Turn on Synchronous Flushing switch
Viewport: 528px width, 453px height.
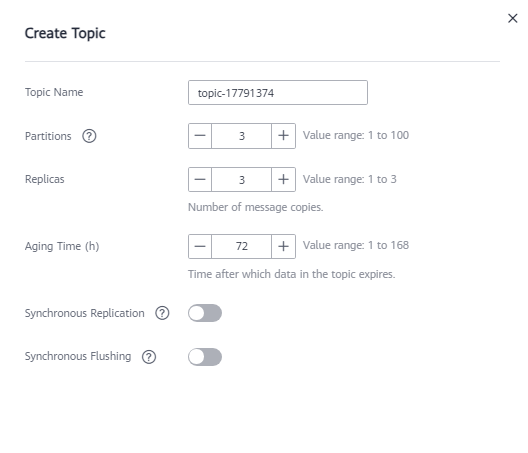[x=205, y=357]
